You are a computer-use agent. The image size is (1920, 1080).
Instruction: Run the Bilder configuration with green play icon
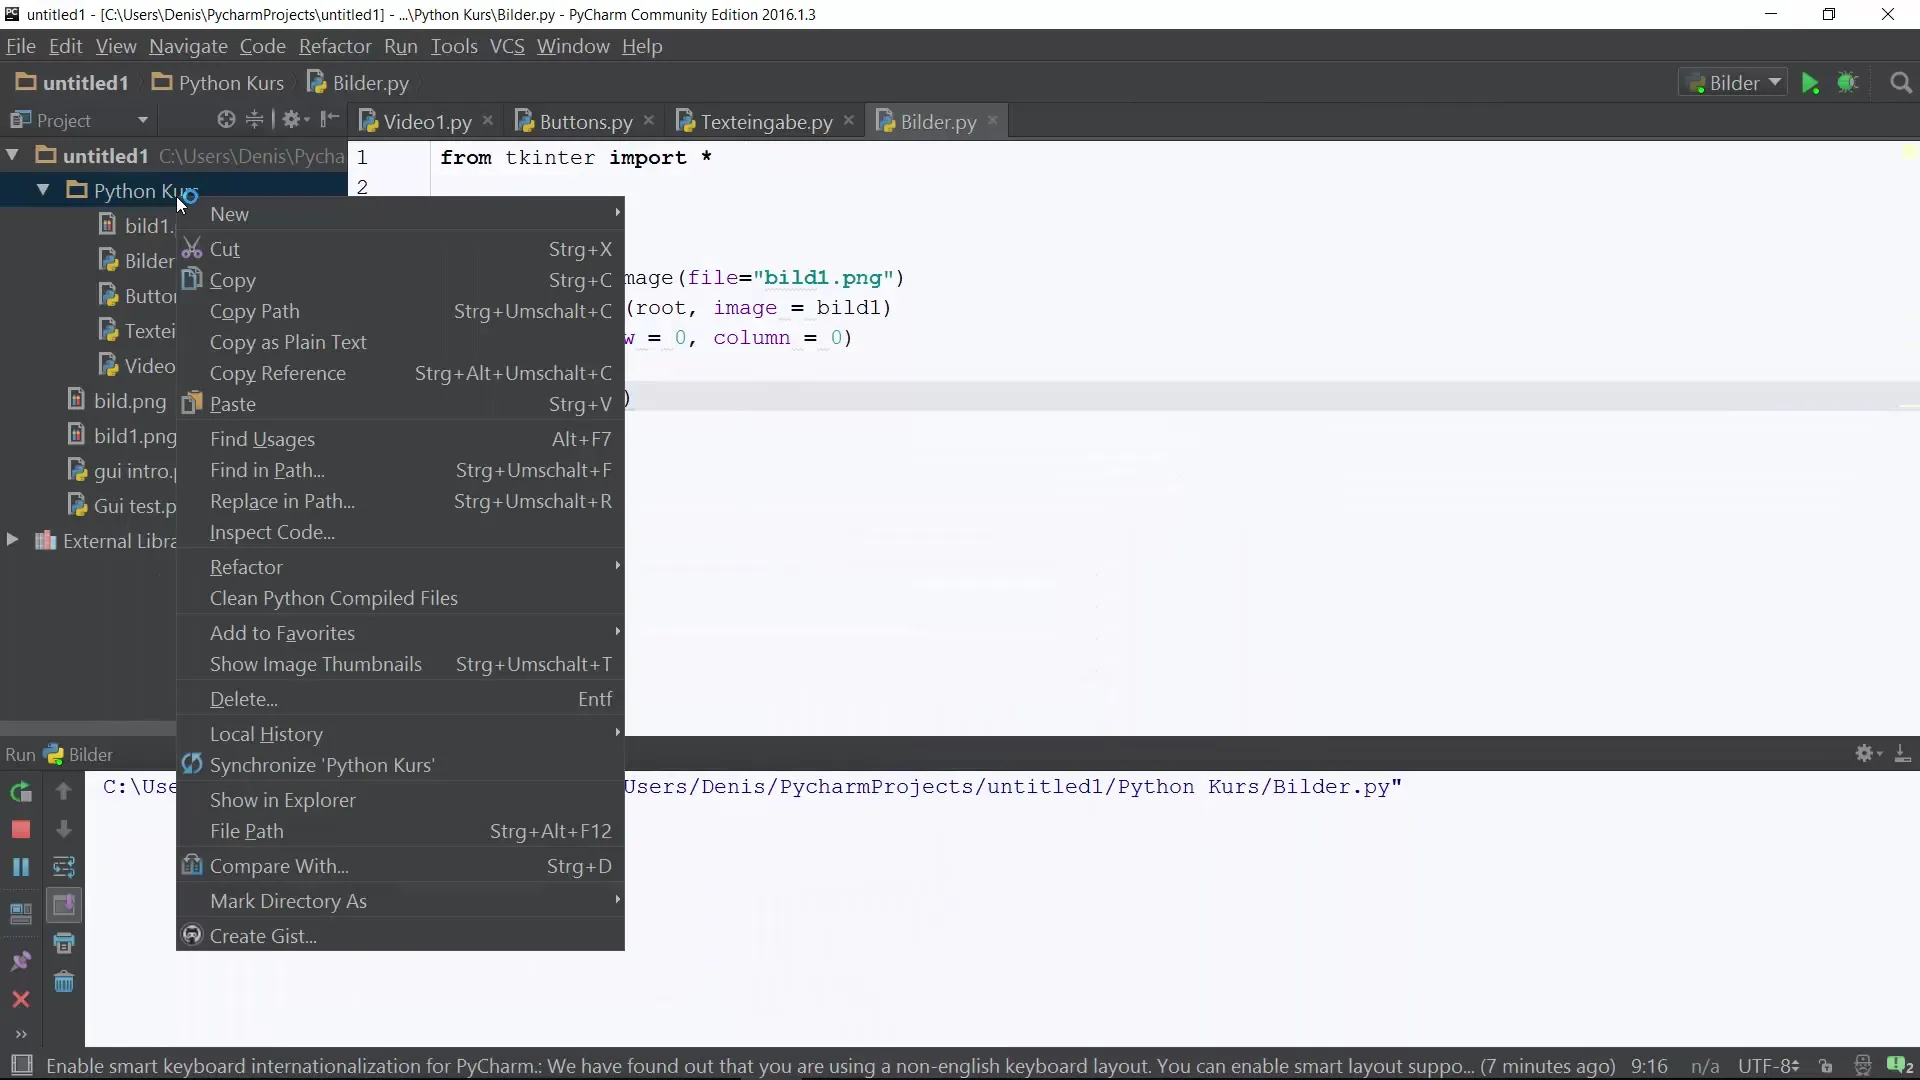coord(1810,83)
